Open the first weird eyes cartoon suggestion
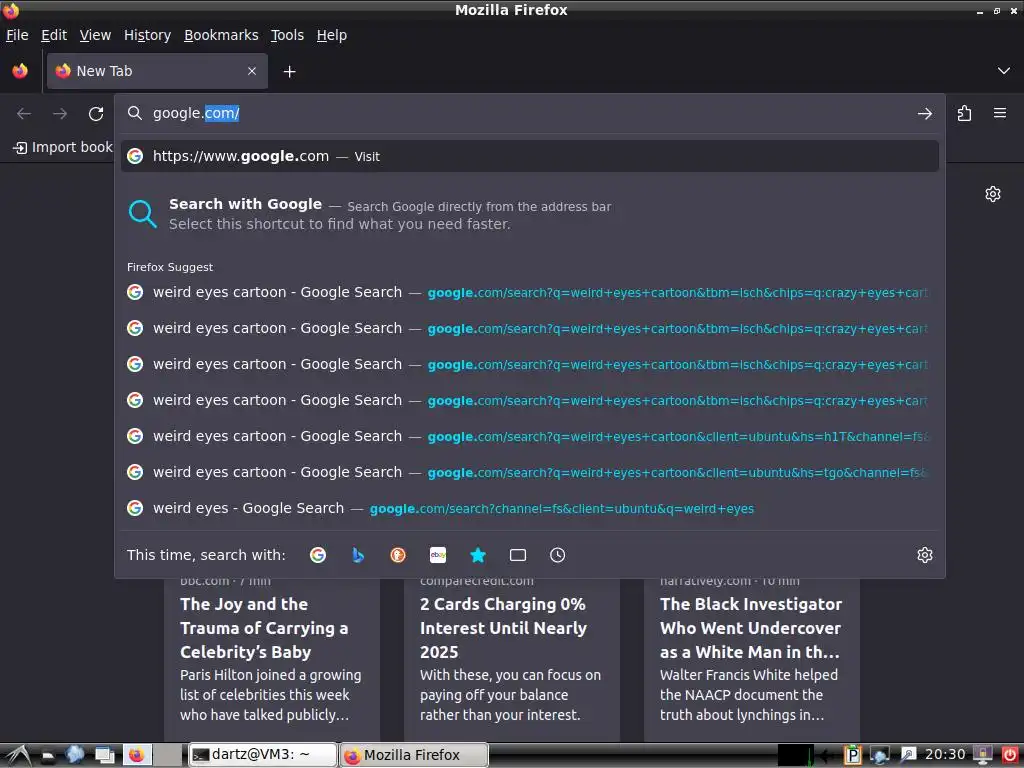1024x768 pixels. [530, 292]
